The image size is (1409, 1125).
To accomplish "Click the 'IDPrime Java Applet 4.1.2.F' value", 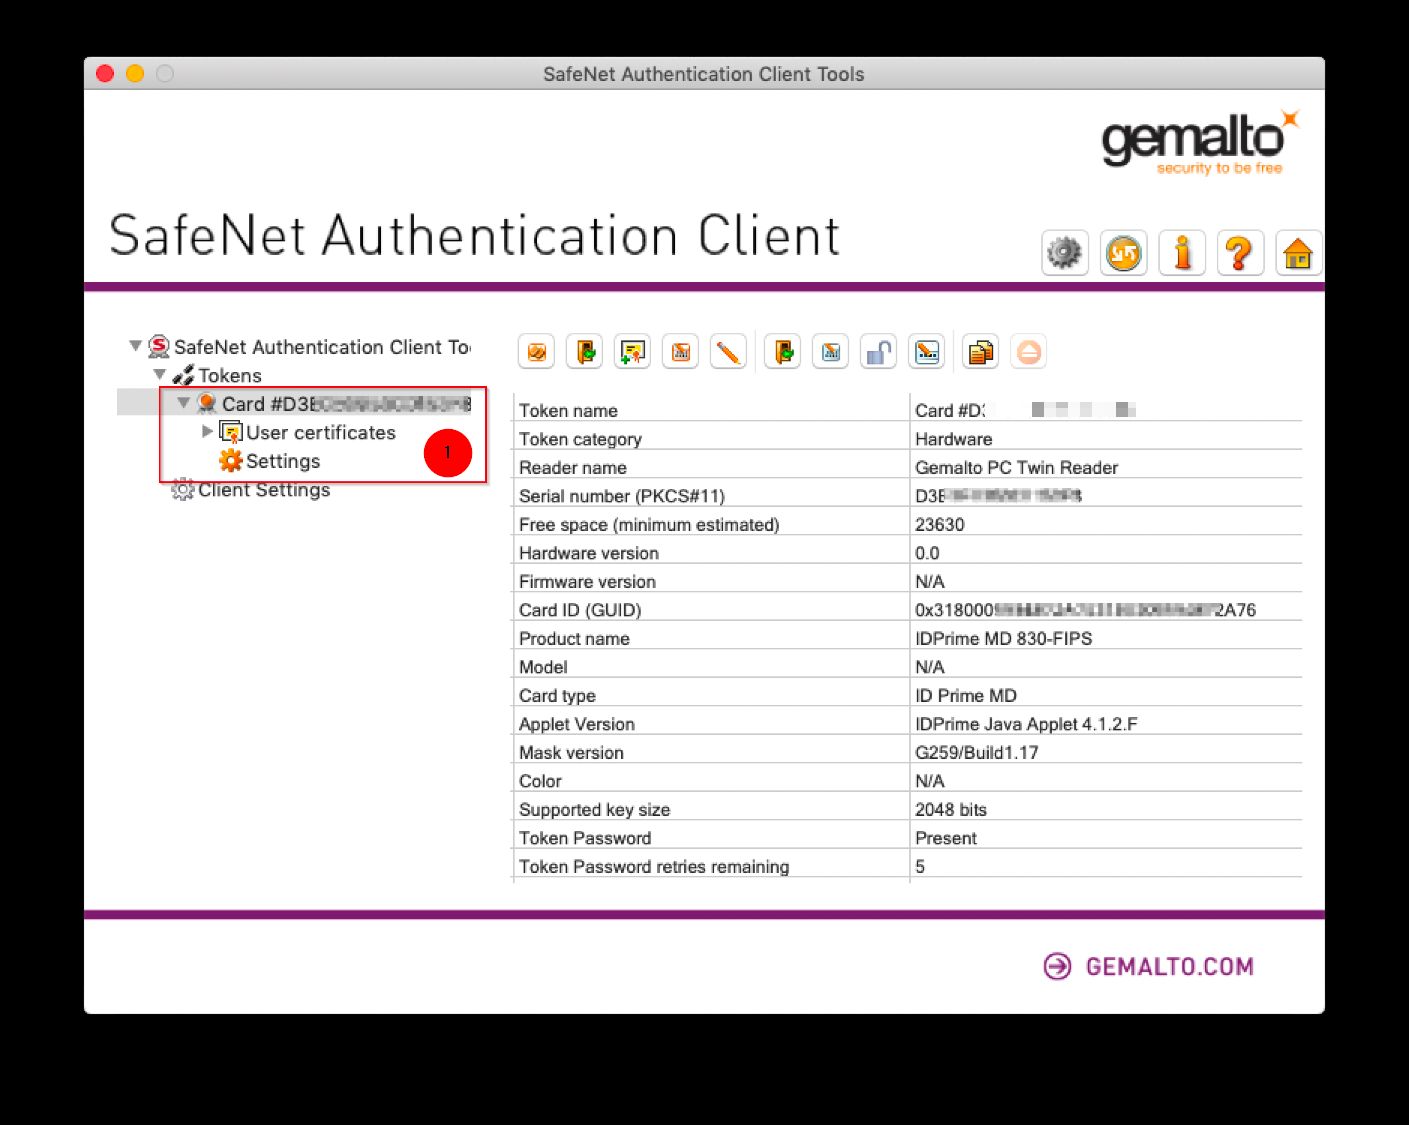I will coord(1026,724).
